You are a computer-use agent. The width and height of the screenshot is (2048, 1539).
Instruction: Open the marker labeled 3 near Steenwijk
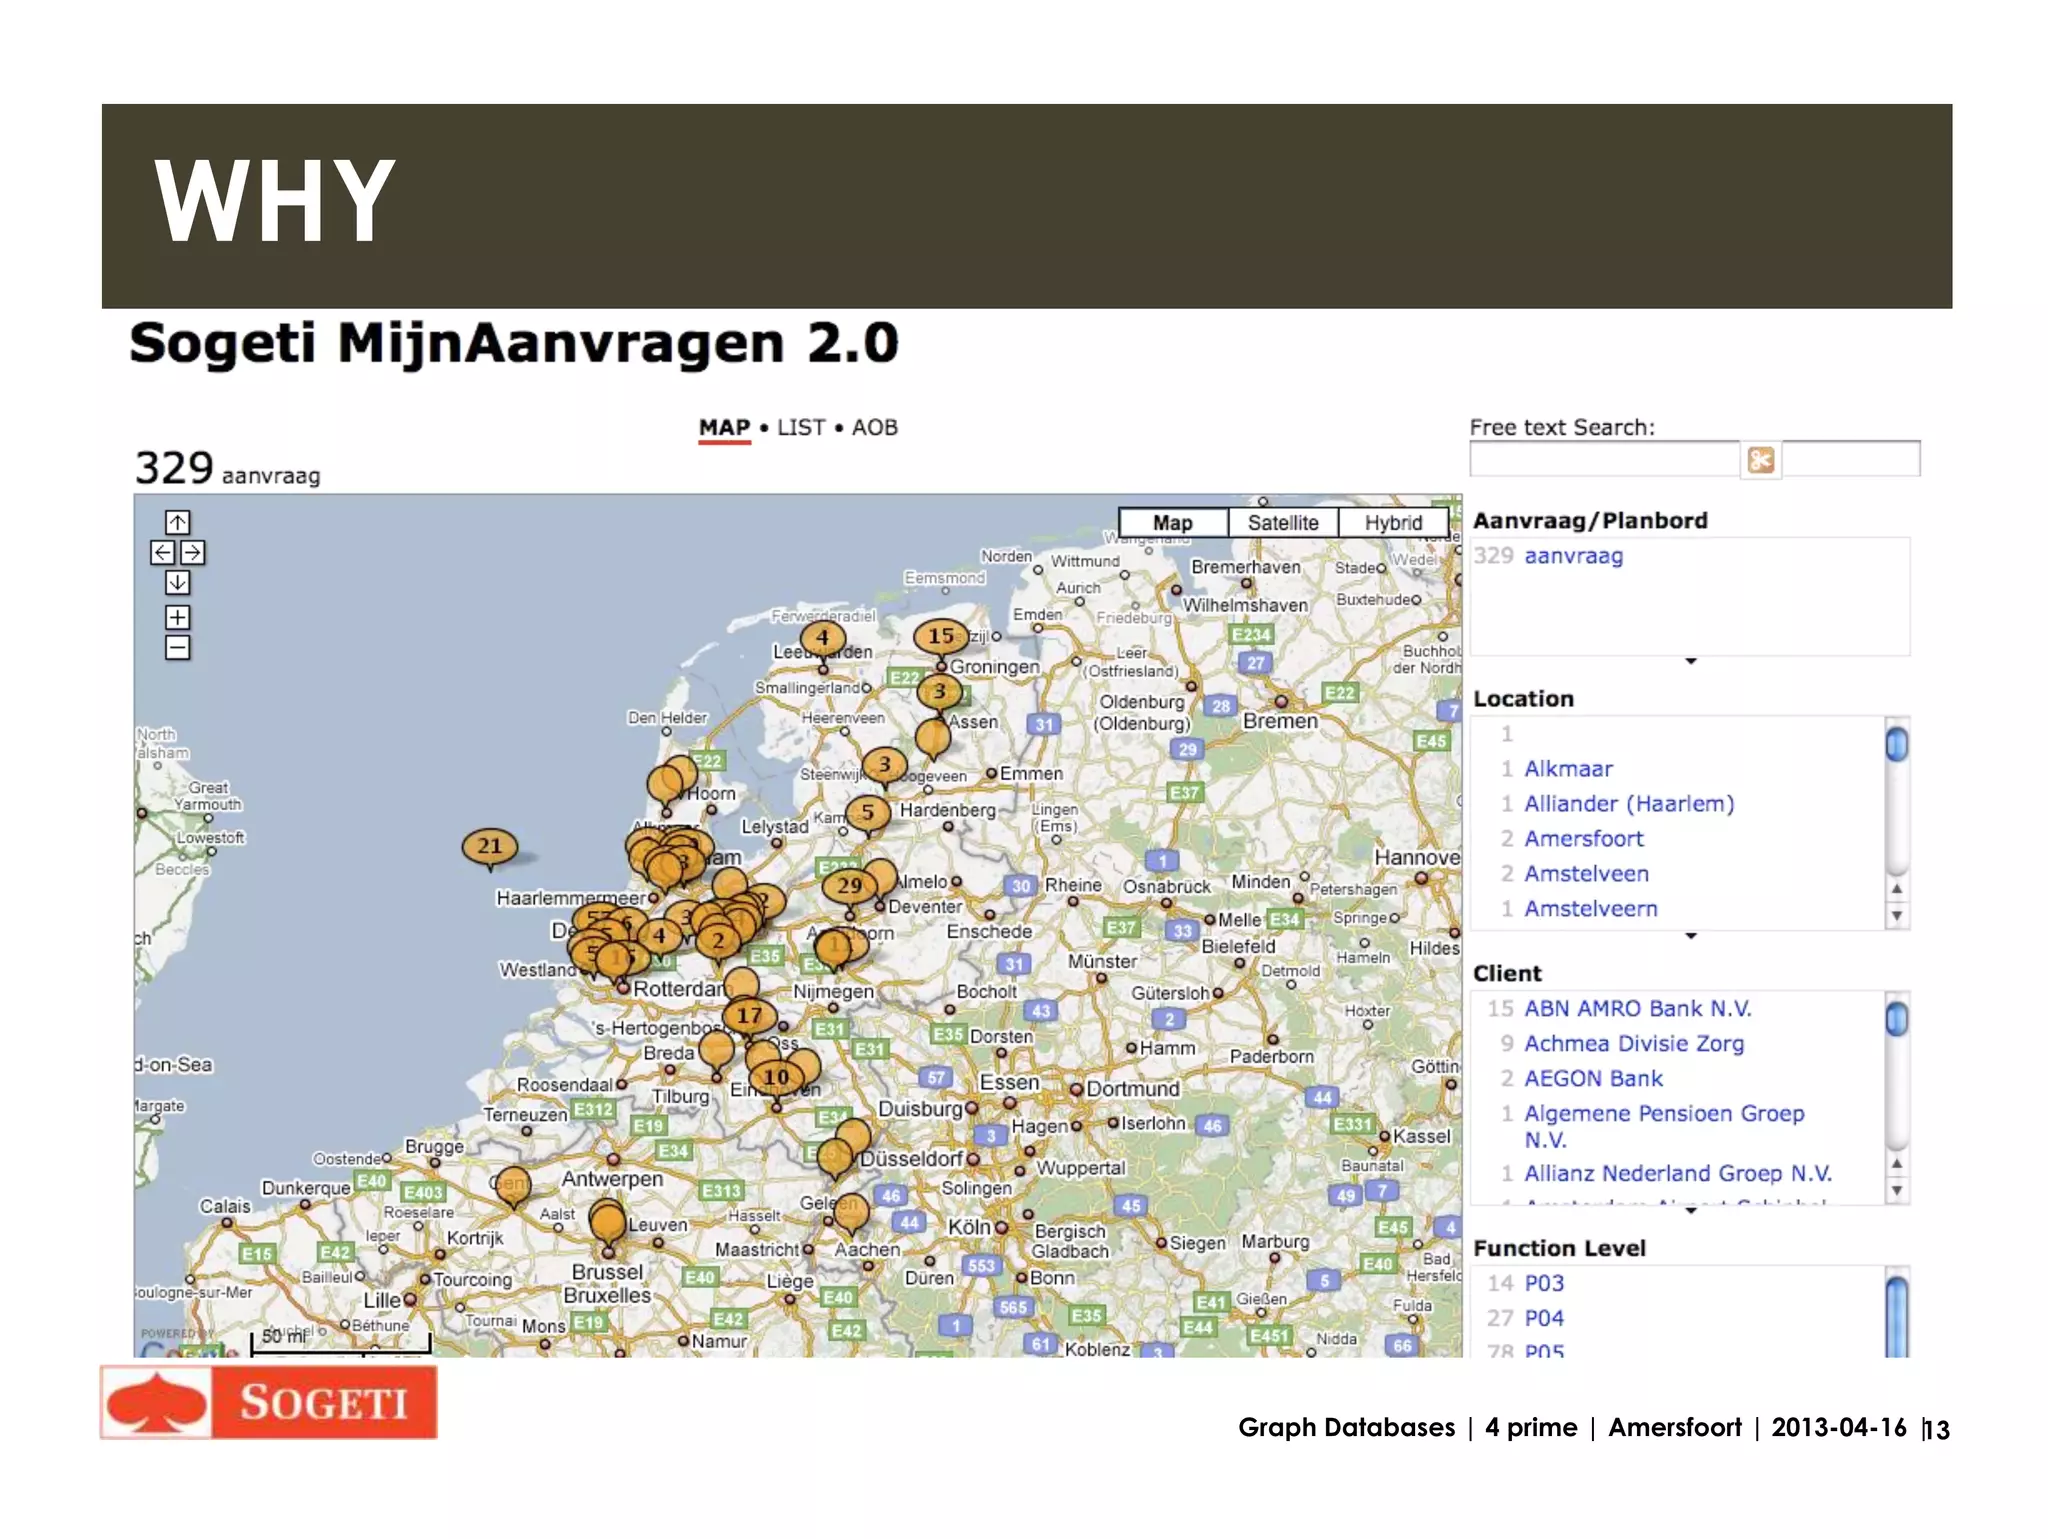(x=884, y=766)
